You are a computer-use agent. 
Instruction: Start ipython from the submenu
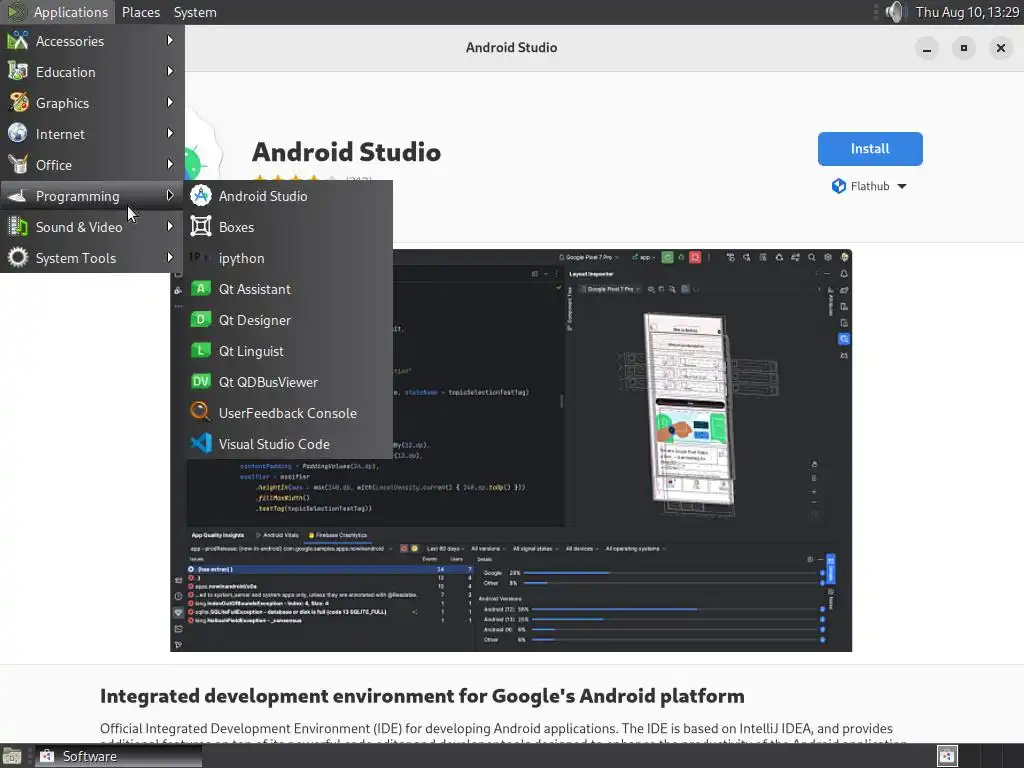(x=288, y=258)
